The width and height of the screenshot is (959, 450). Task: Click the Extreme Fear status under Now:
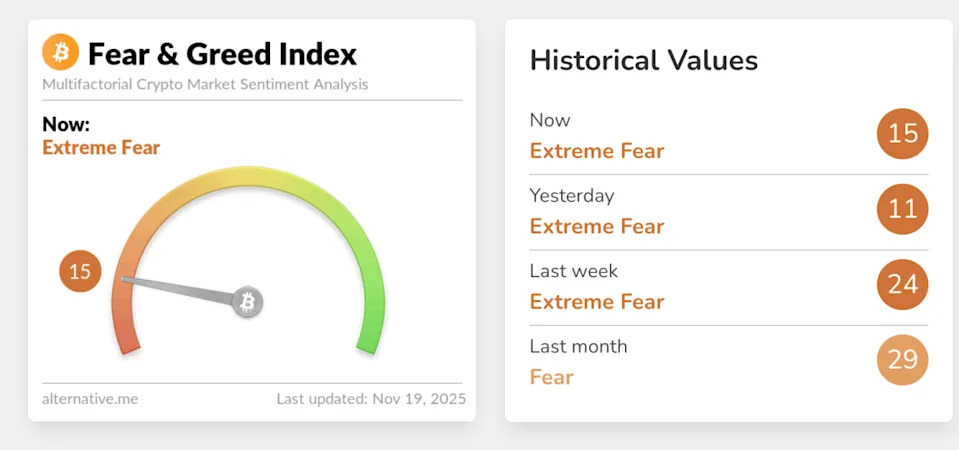pos(101,148)
